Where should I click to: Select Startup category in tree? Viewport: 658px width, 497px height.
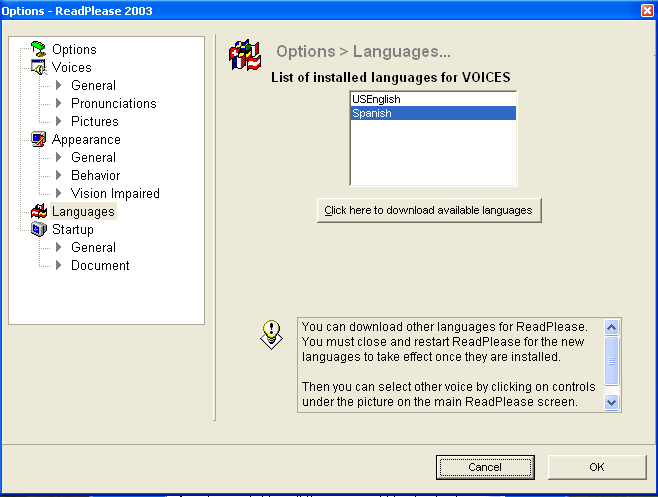point(73,230)
